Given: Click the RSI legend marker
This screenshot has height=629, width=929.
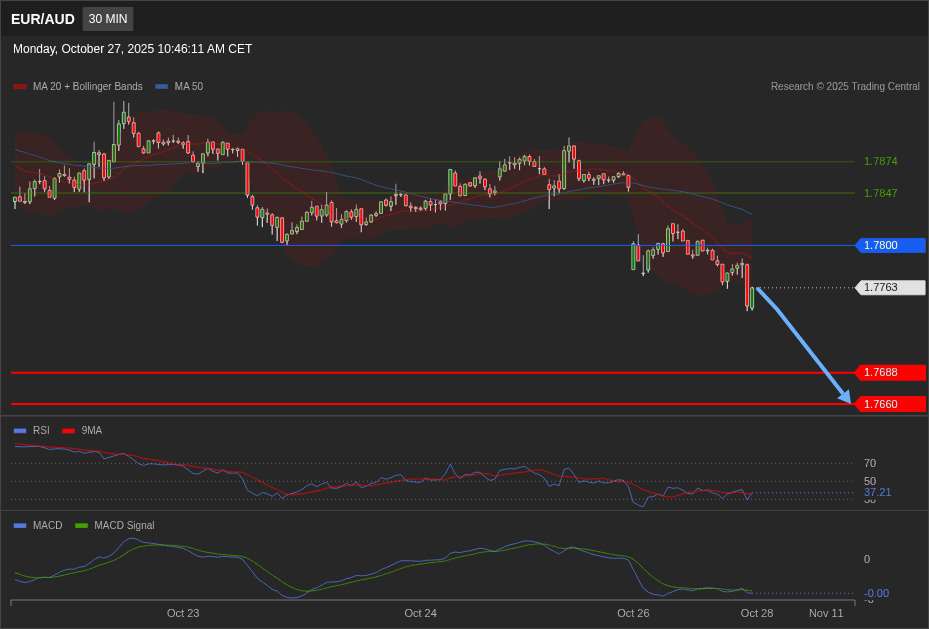Looking at the screenshot, I should tap(20, 431).
